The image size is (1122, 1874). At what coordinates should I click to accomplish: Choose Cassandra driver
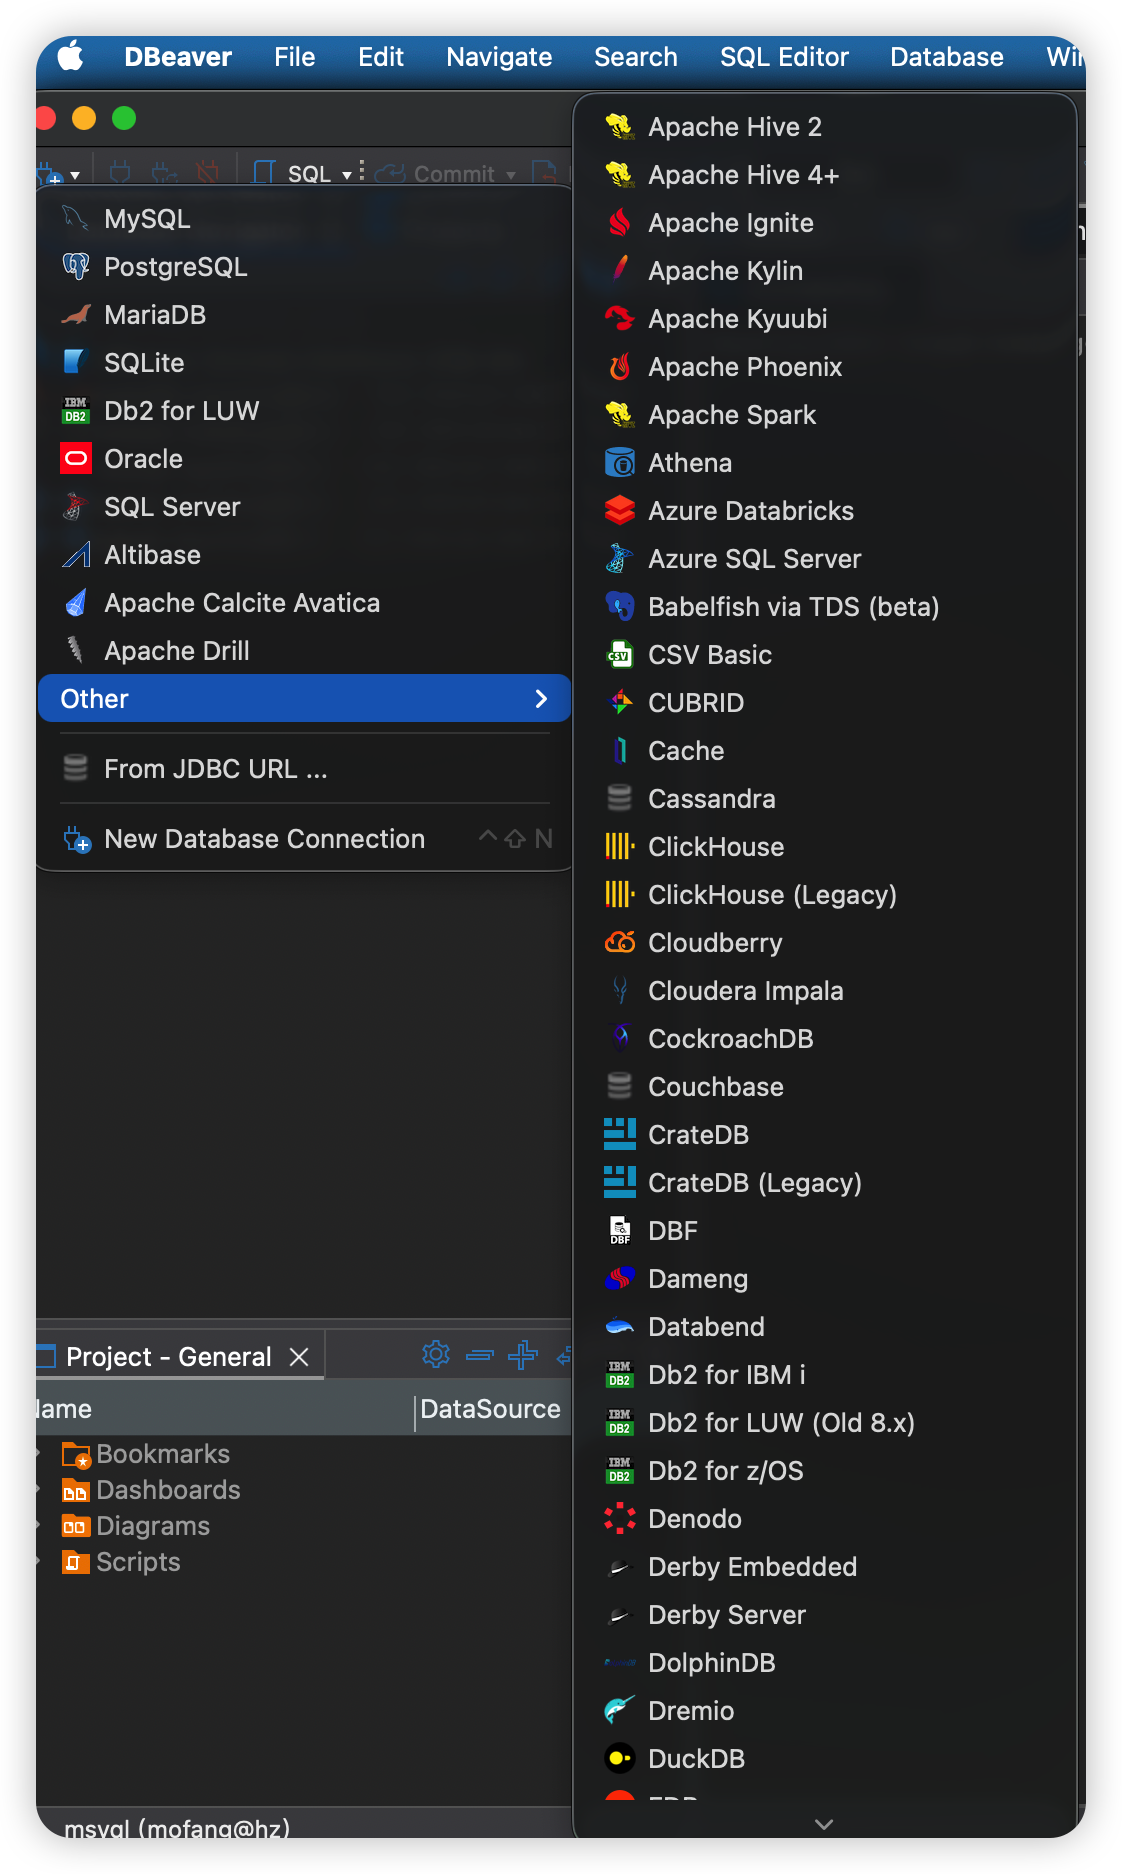click(x=825, y=799)
